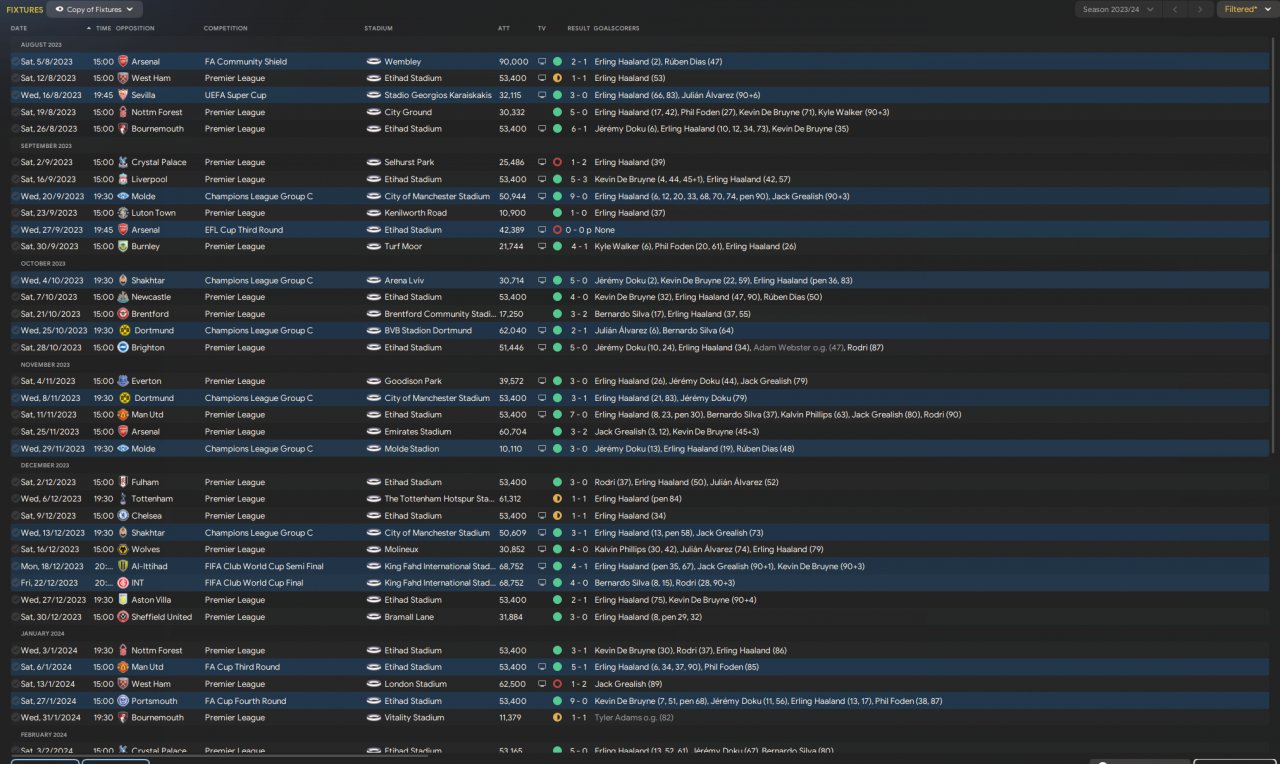Screen dimensions: 1280x764
Task: Click the Fulham club badge
Action: coord(123,482)
